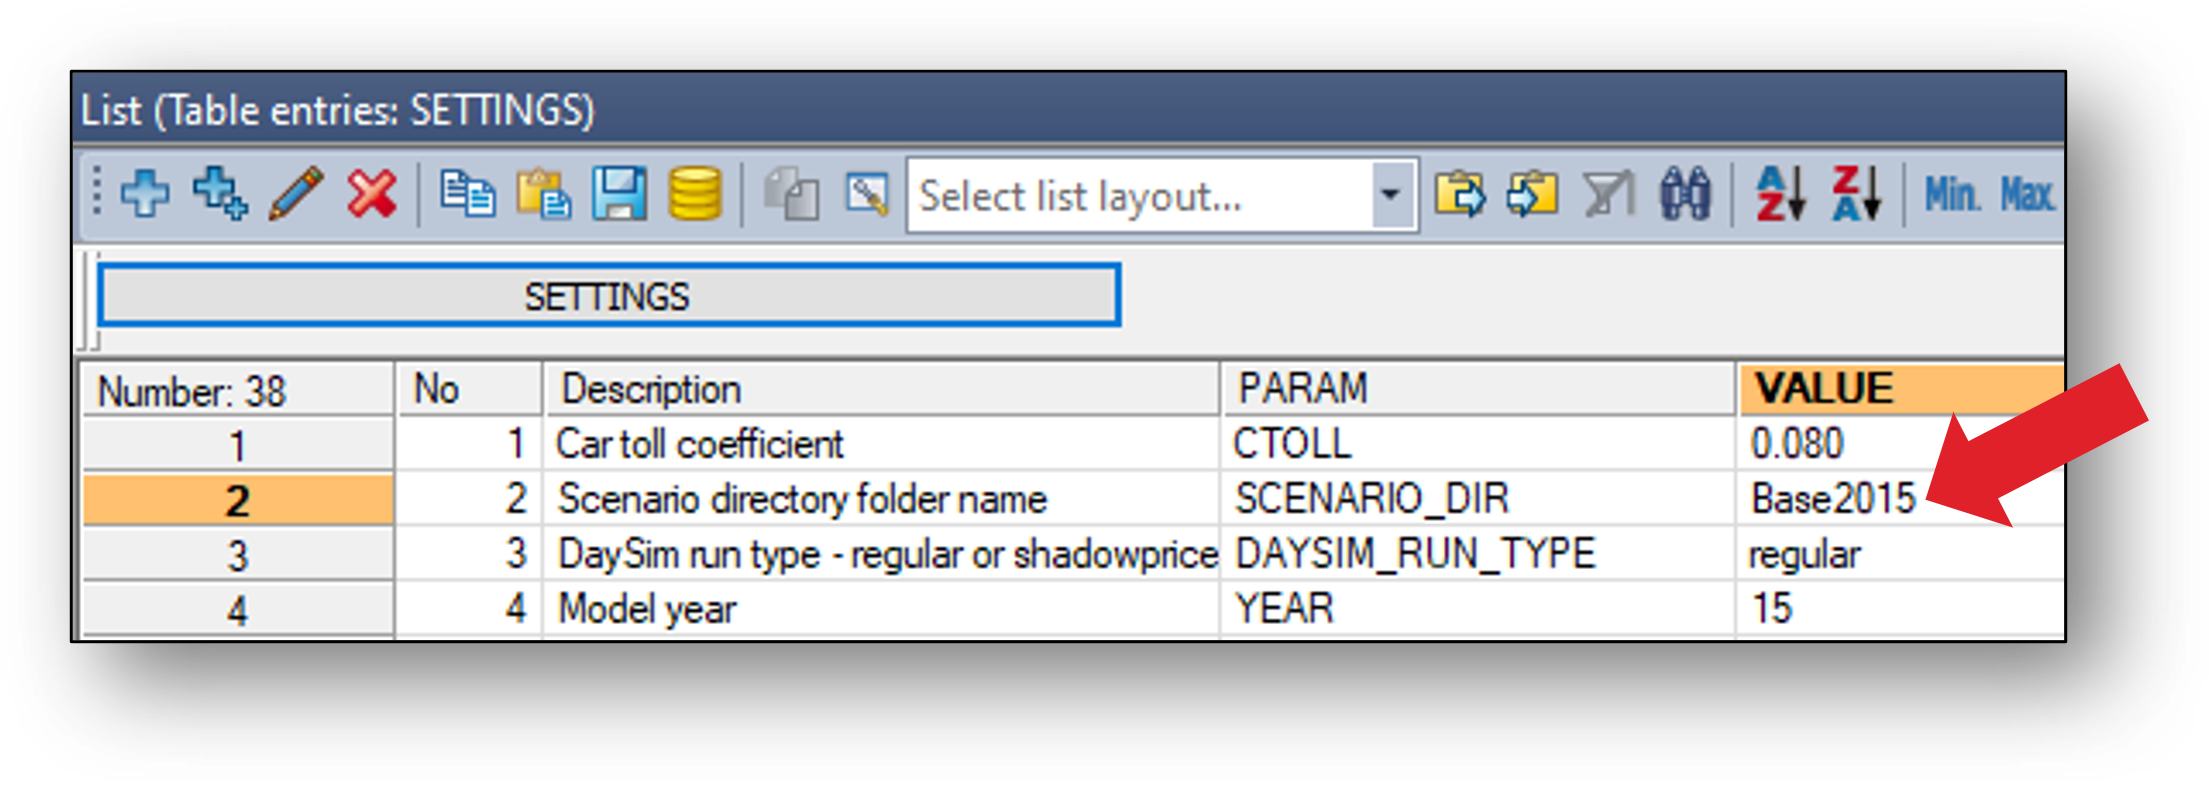Click the SETTINGS header button
2209x785 pixels.
click(x=609, y=296)
